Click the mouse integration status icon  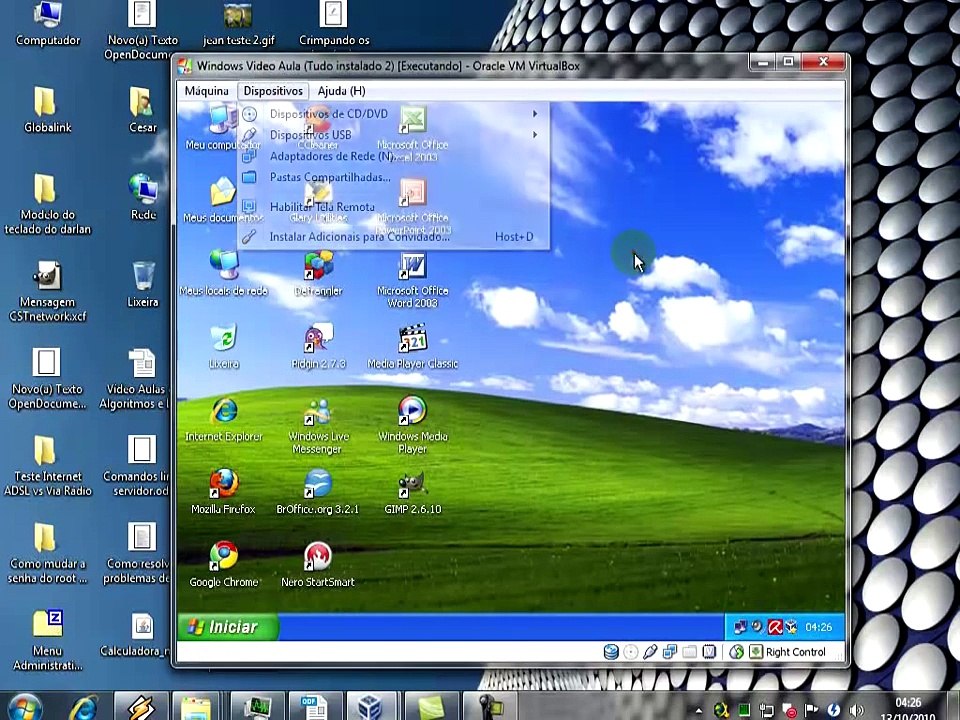(x=737, y=652)
